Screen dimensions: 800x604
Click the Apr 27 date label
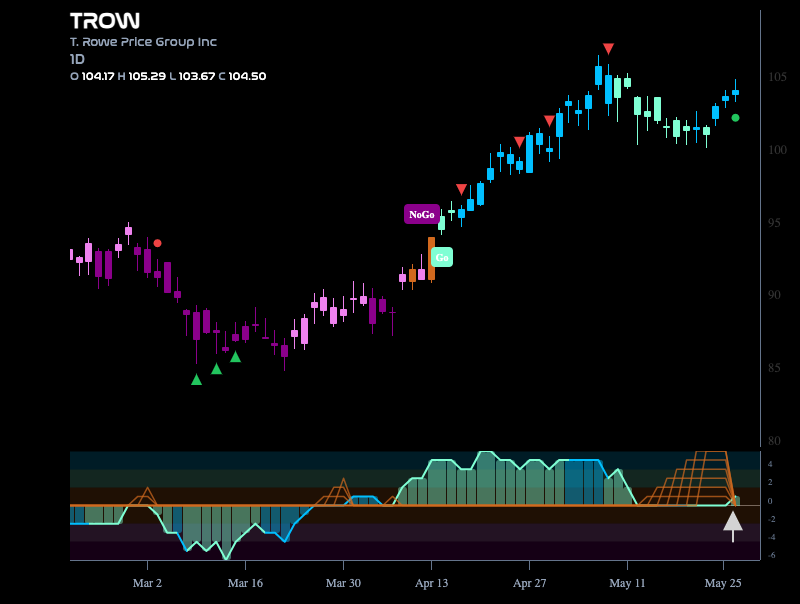[530, 583]
